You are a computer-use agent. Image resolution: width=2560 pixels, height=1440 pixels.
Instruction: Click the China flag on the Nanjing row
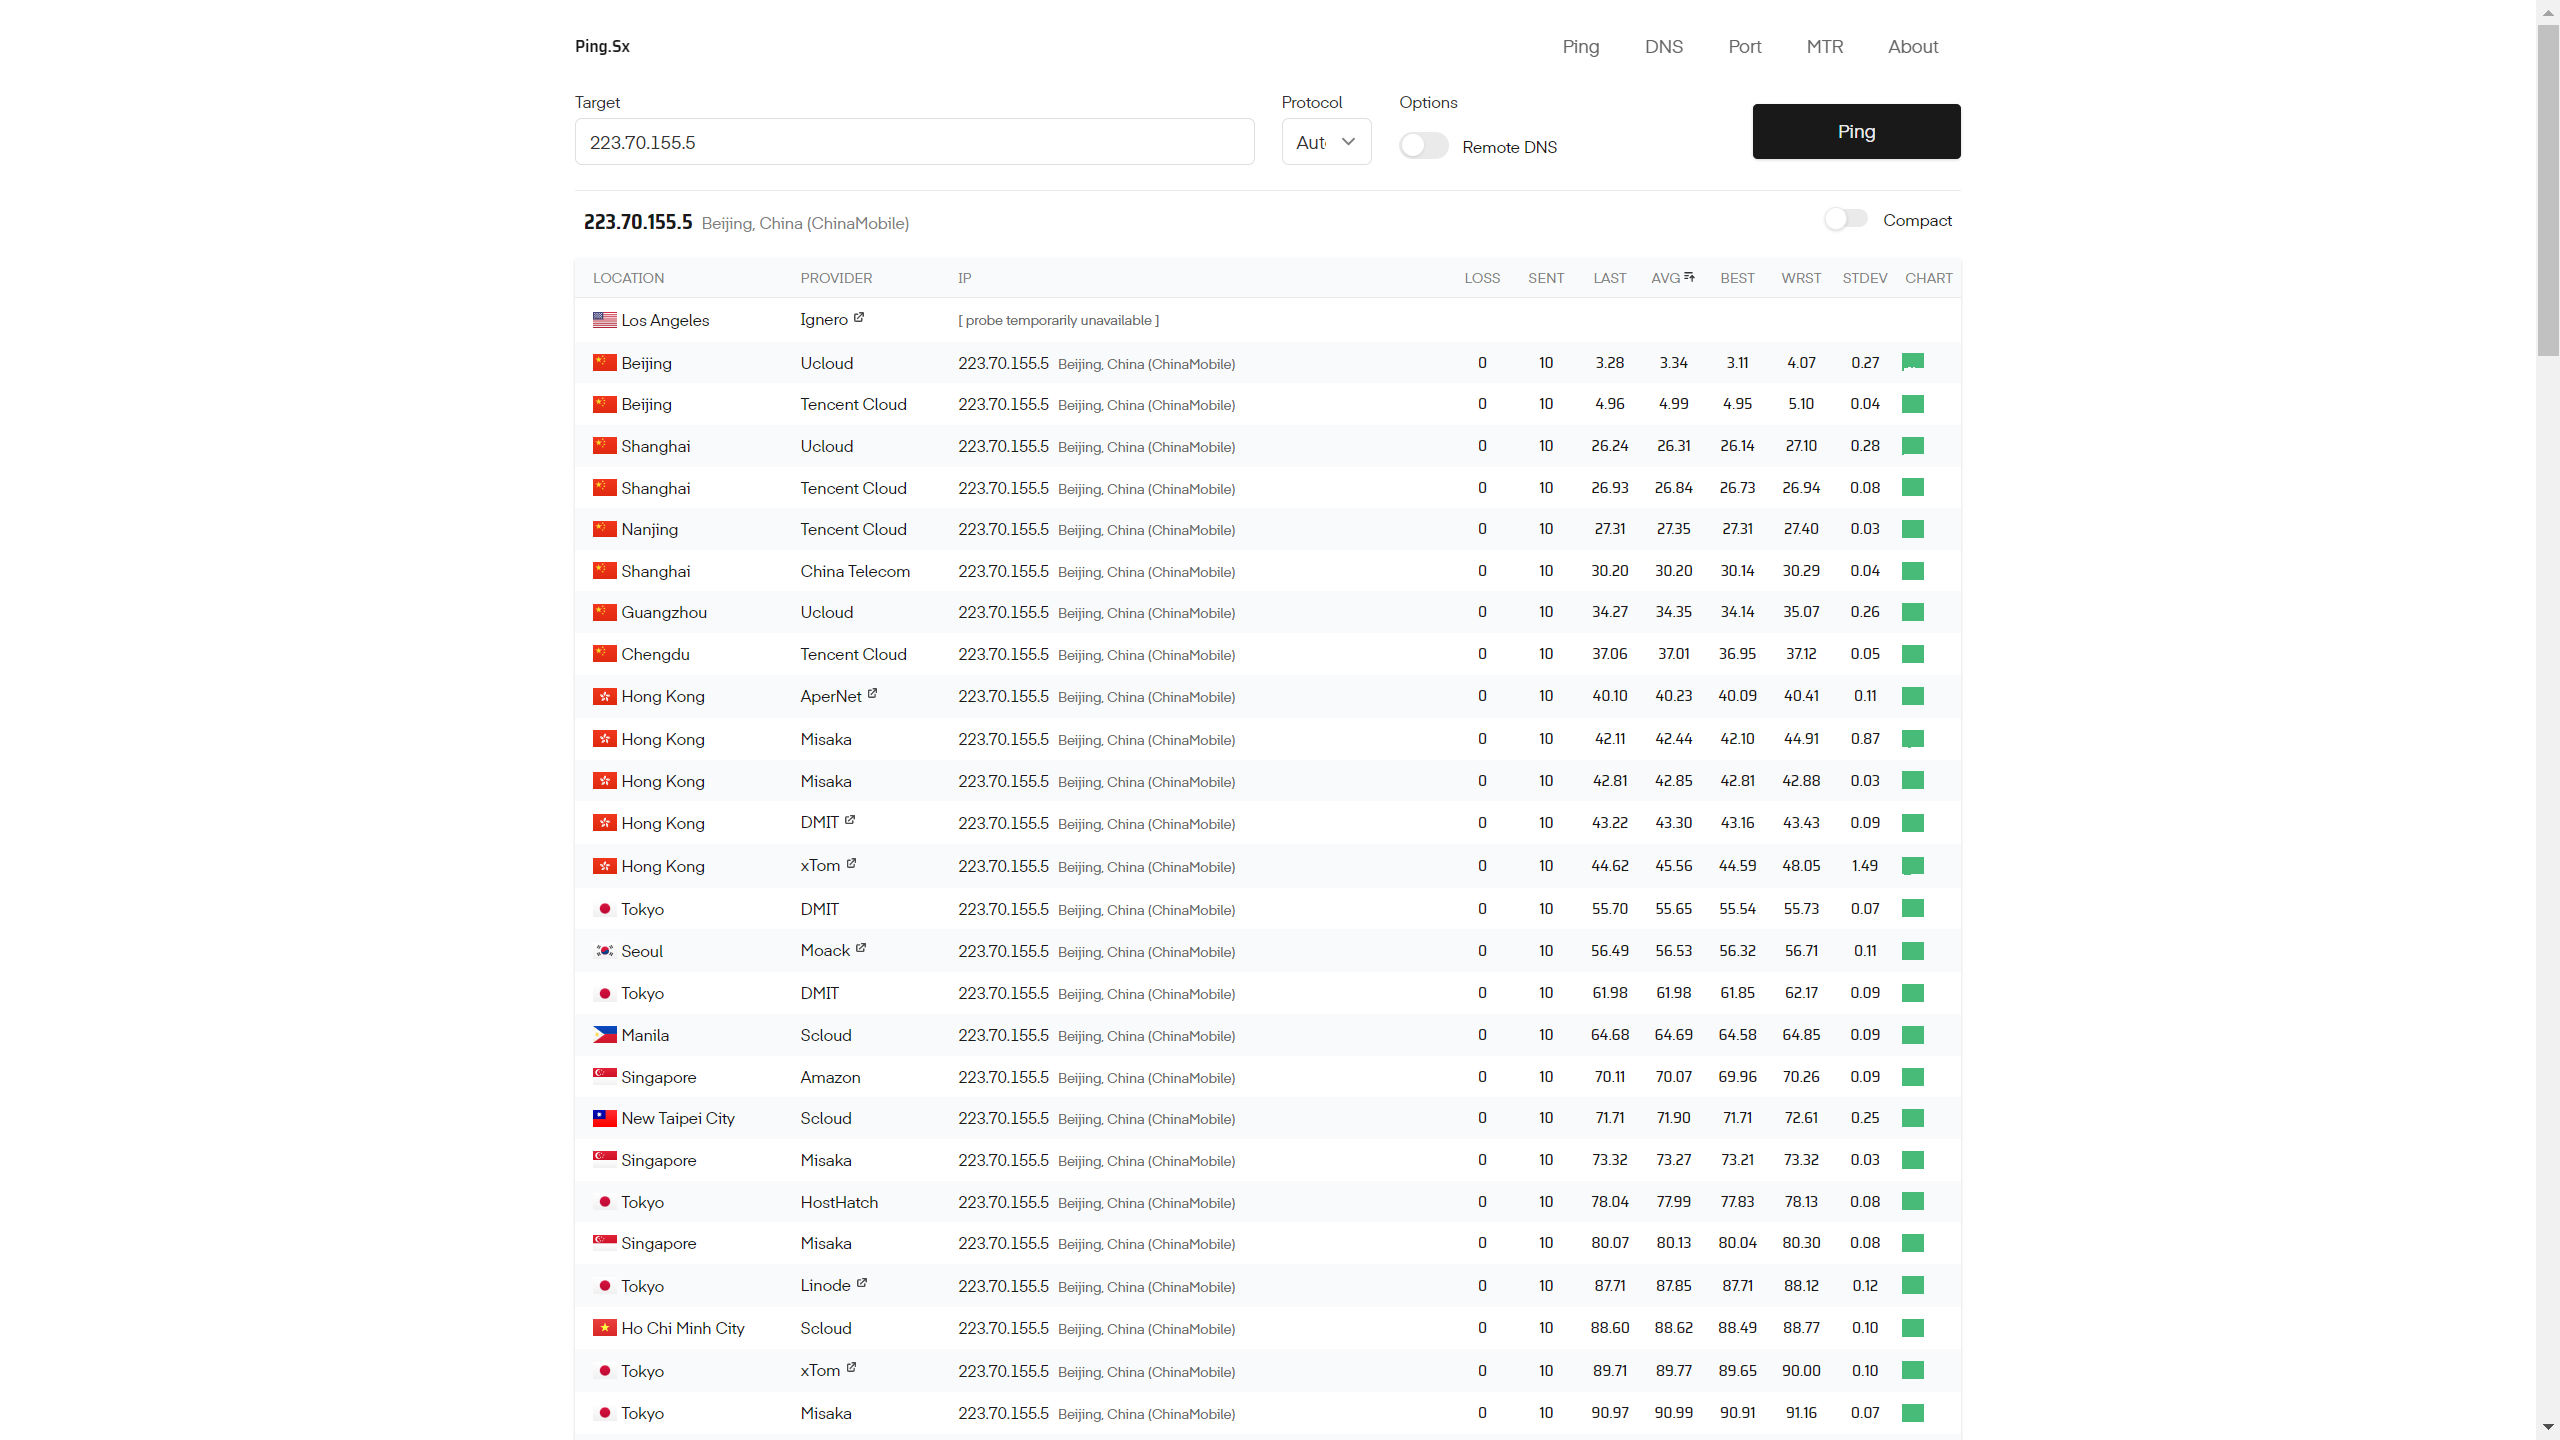[x=604, y=529]
